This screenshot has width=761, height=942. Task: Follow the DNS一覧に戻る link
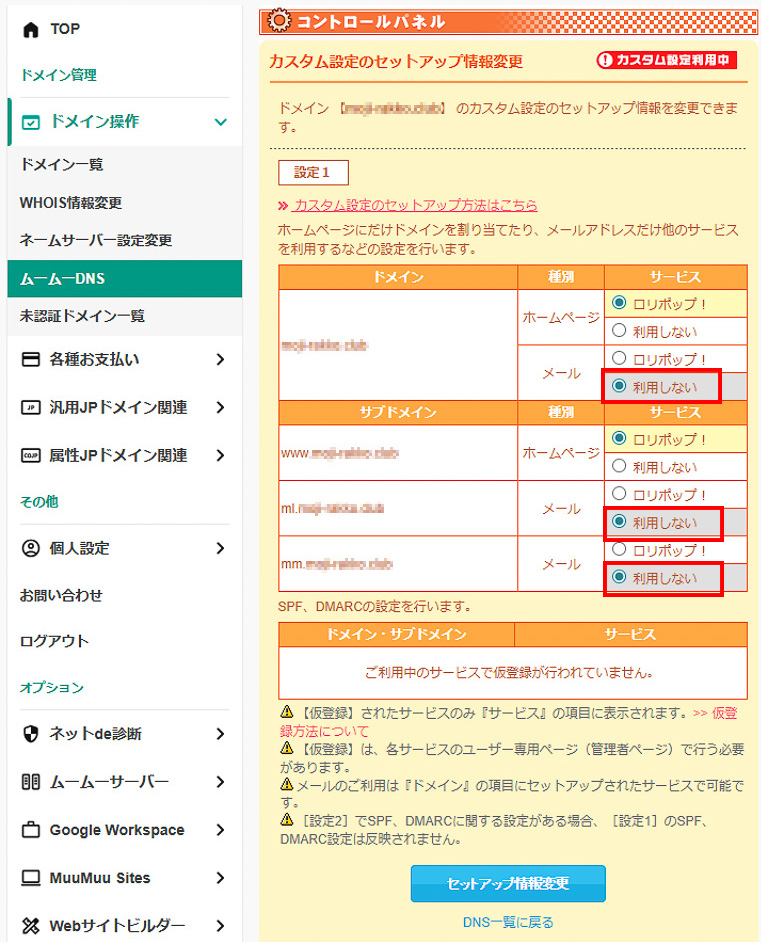[x=508, y=922]
